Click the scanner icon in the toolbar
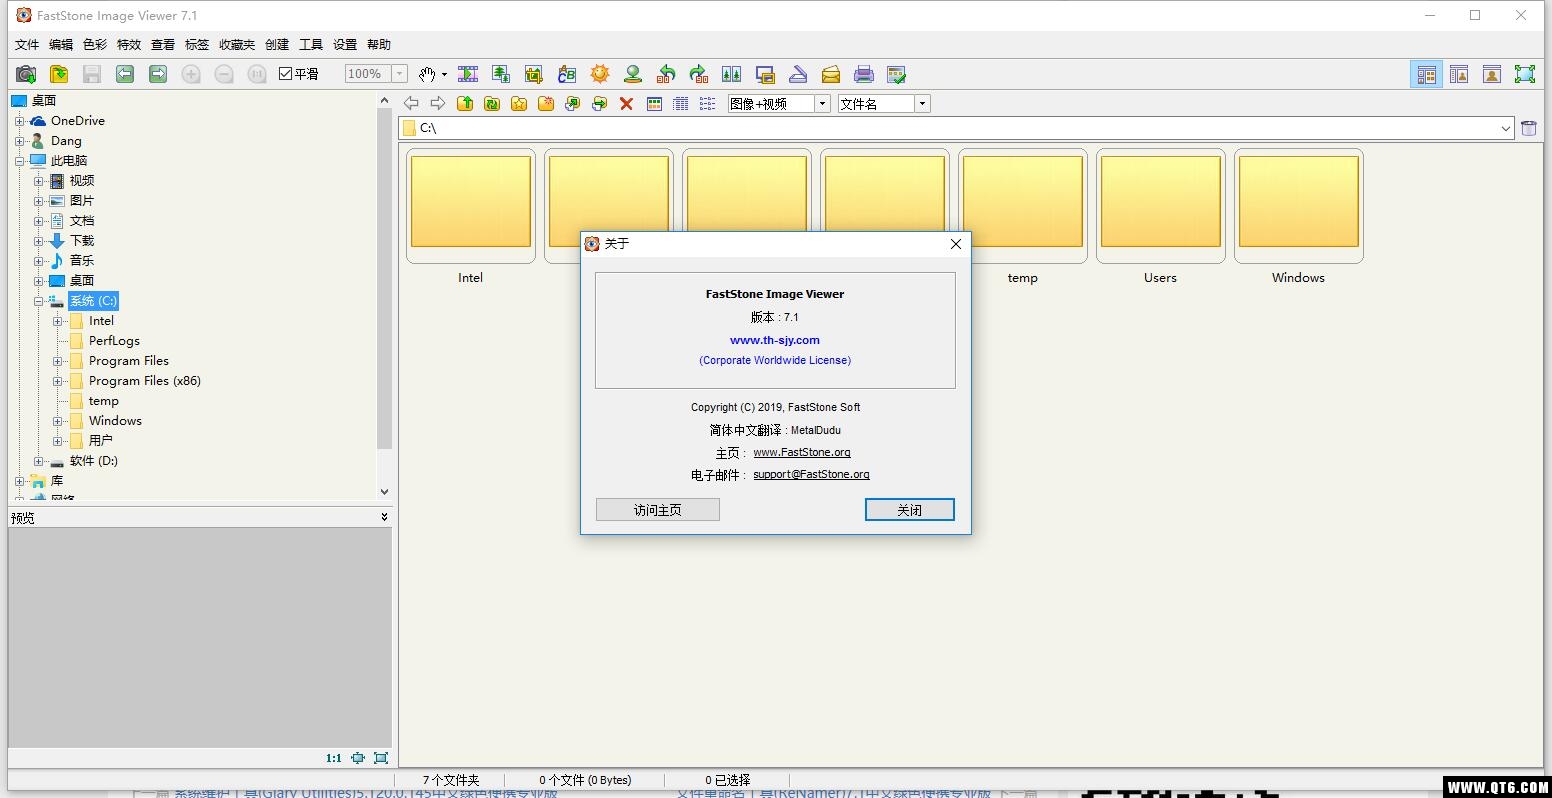Viewport: 1552px width, 798px height. click(798, 74)
